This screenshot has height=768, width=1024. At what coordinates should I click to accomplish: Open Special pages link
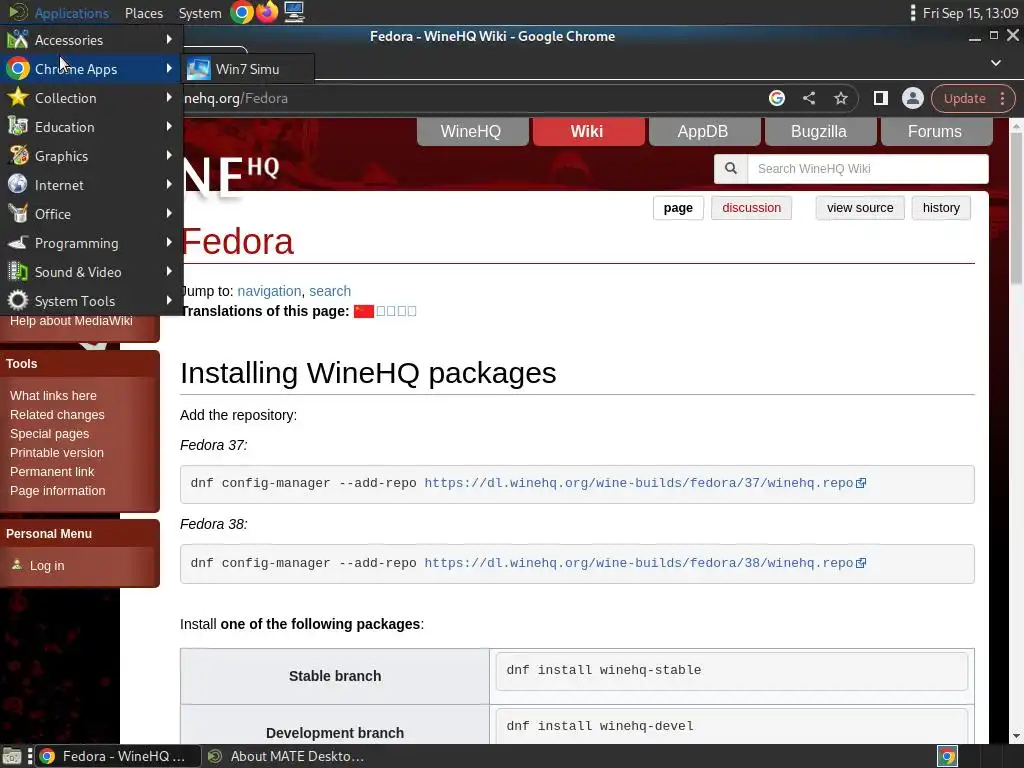[x=49, y=434]
